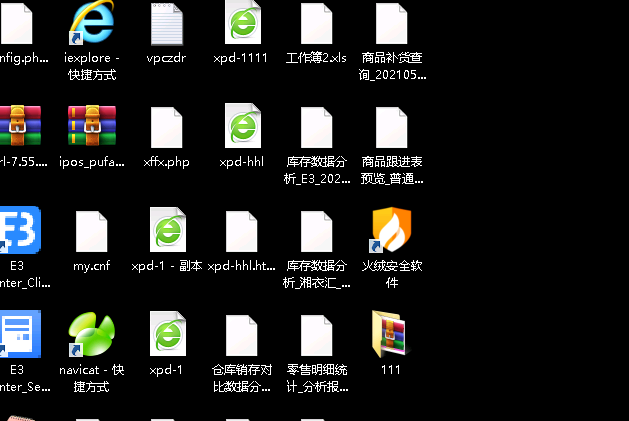629x421 pixels.
Task: Select the 库存数据分析_E3 file
Action: point(316,127)
